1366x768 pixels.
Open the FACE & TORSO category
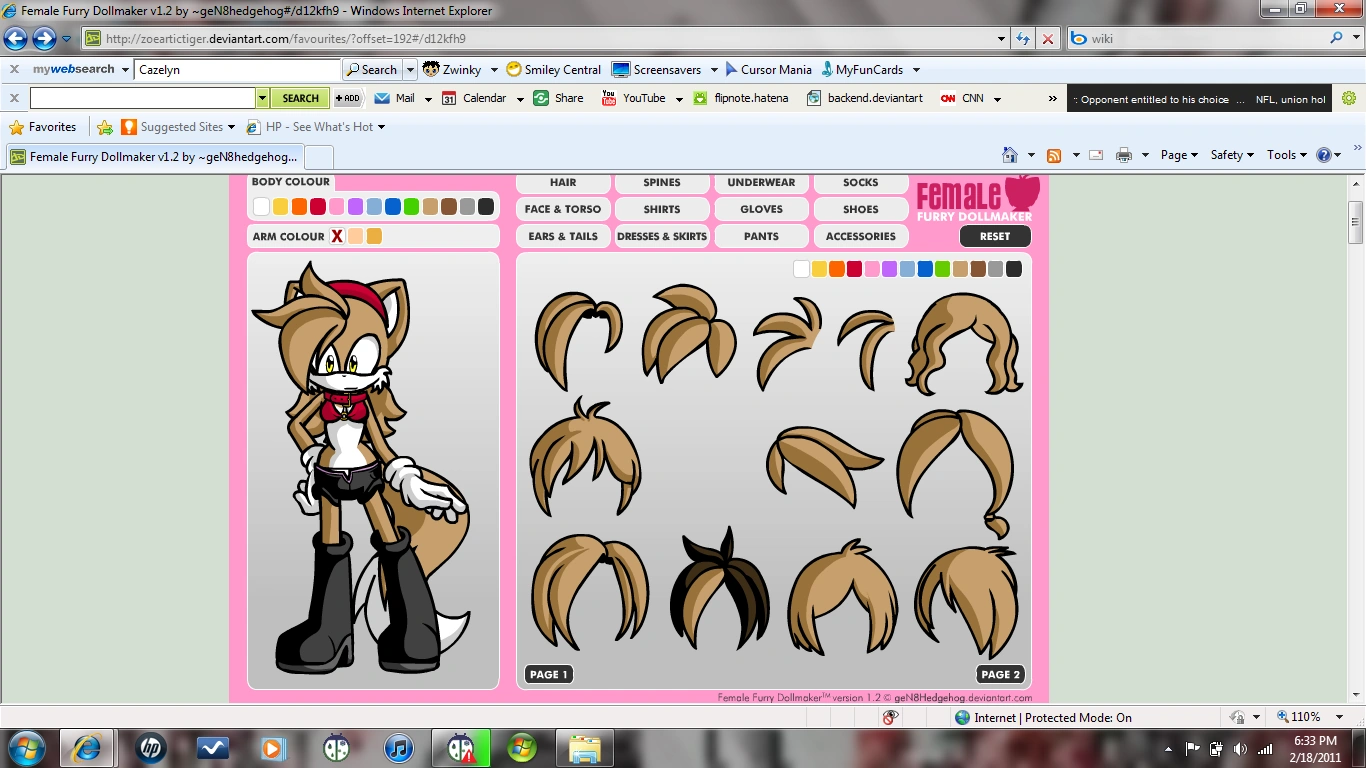click(563, 209)
